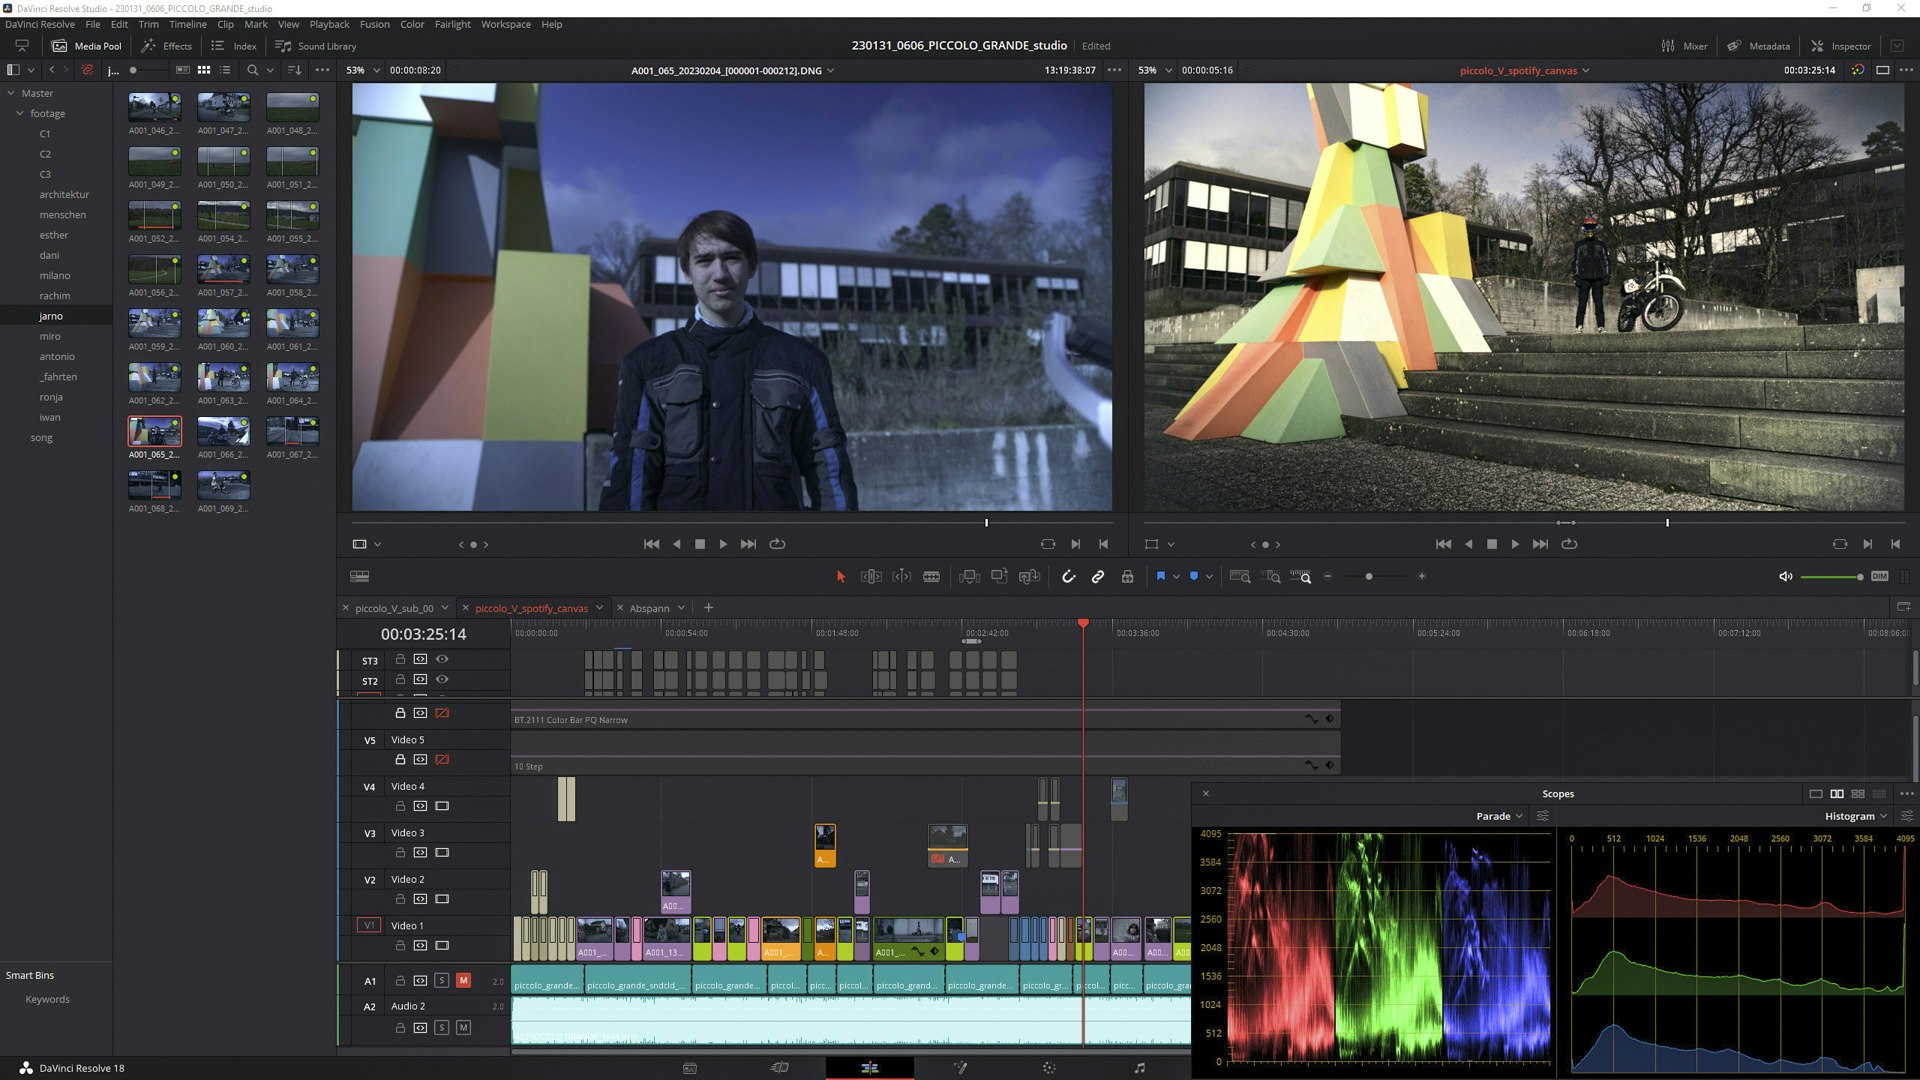This screenshot has height=1080, width=1920.
Task: Open the Sound Library panel
Action: pyautogui.click(x=315, y=46)
